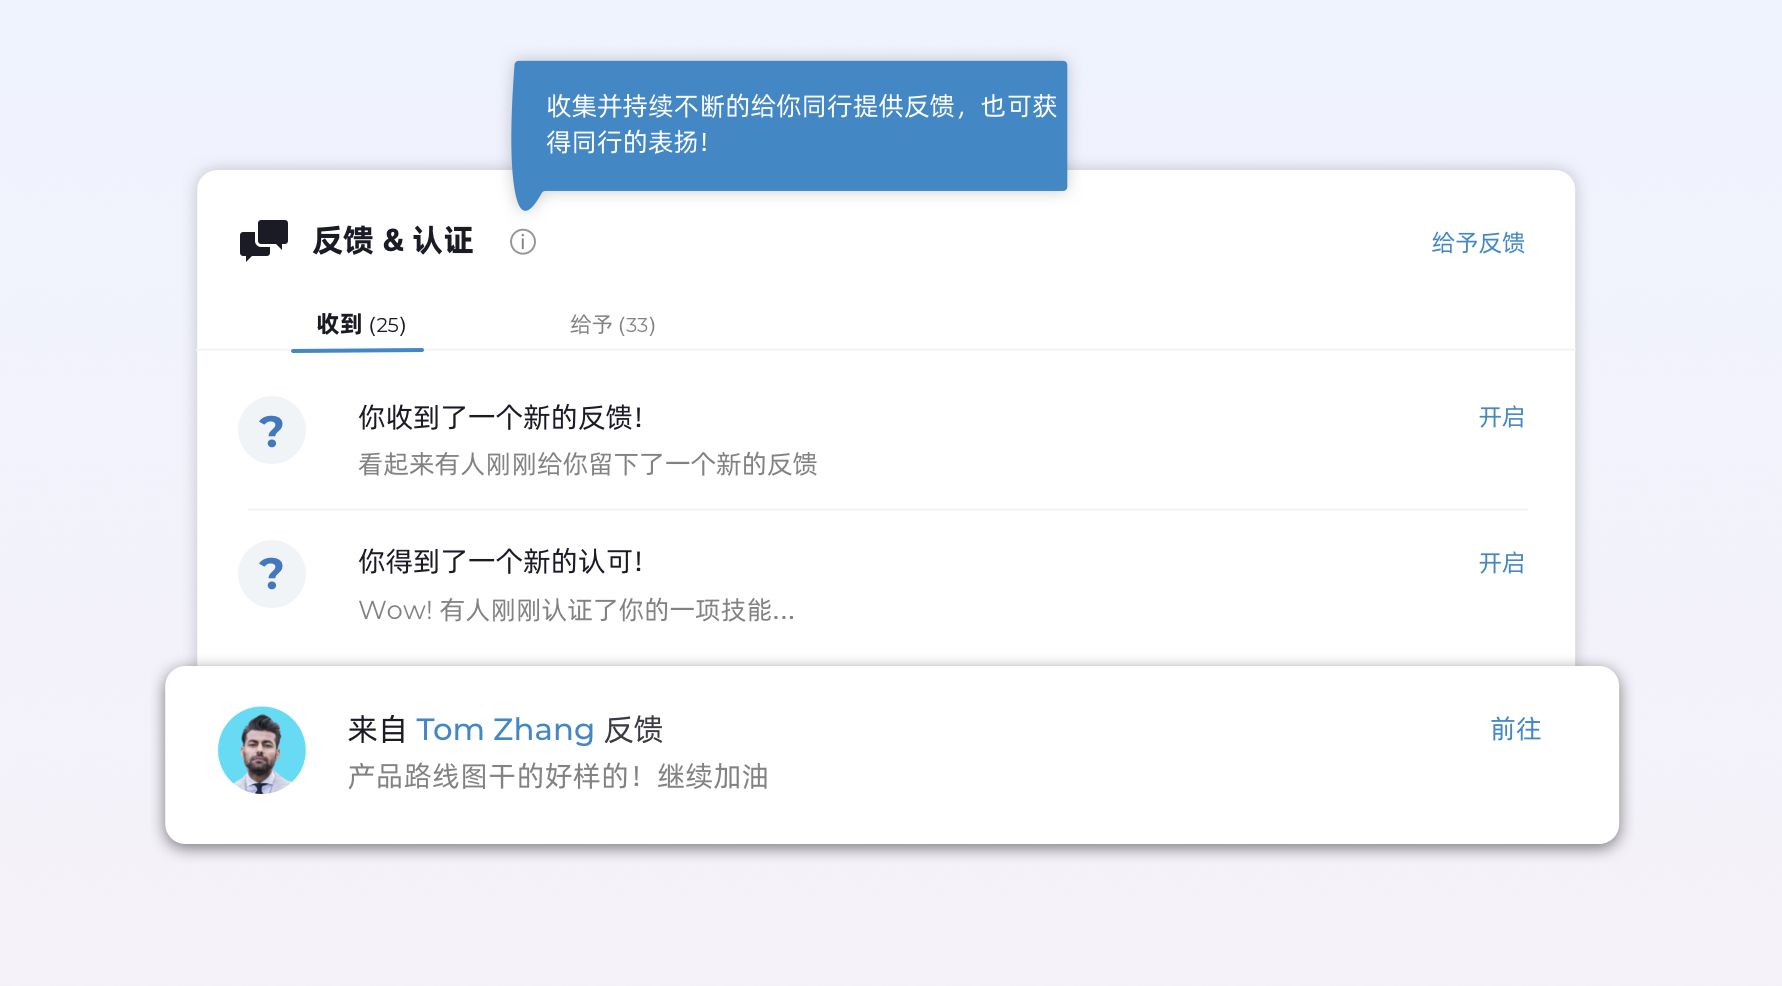Click the 反馈 & 认证 heading text
Screen dimensions: 1782x986
pyautogui.click(x=392, y=241)
